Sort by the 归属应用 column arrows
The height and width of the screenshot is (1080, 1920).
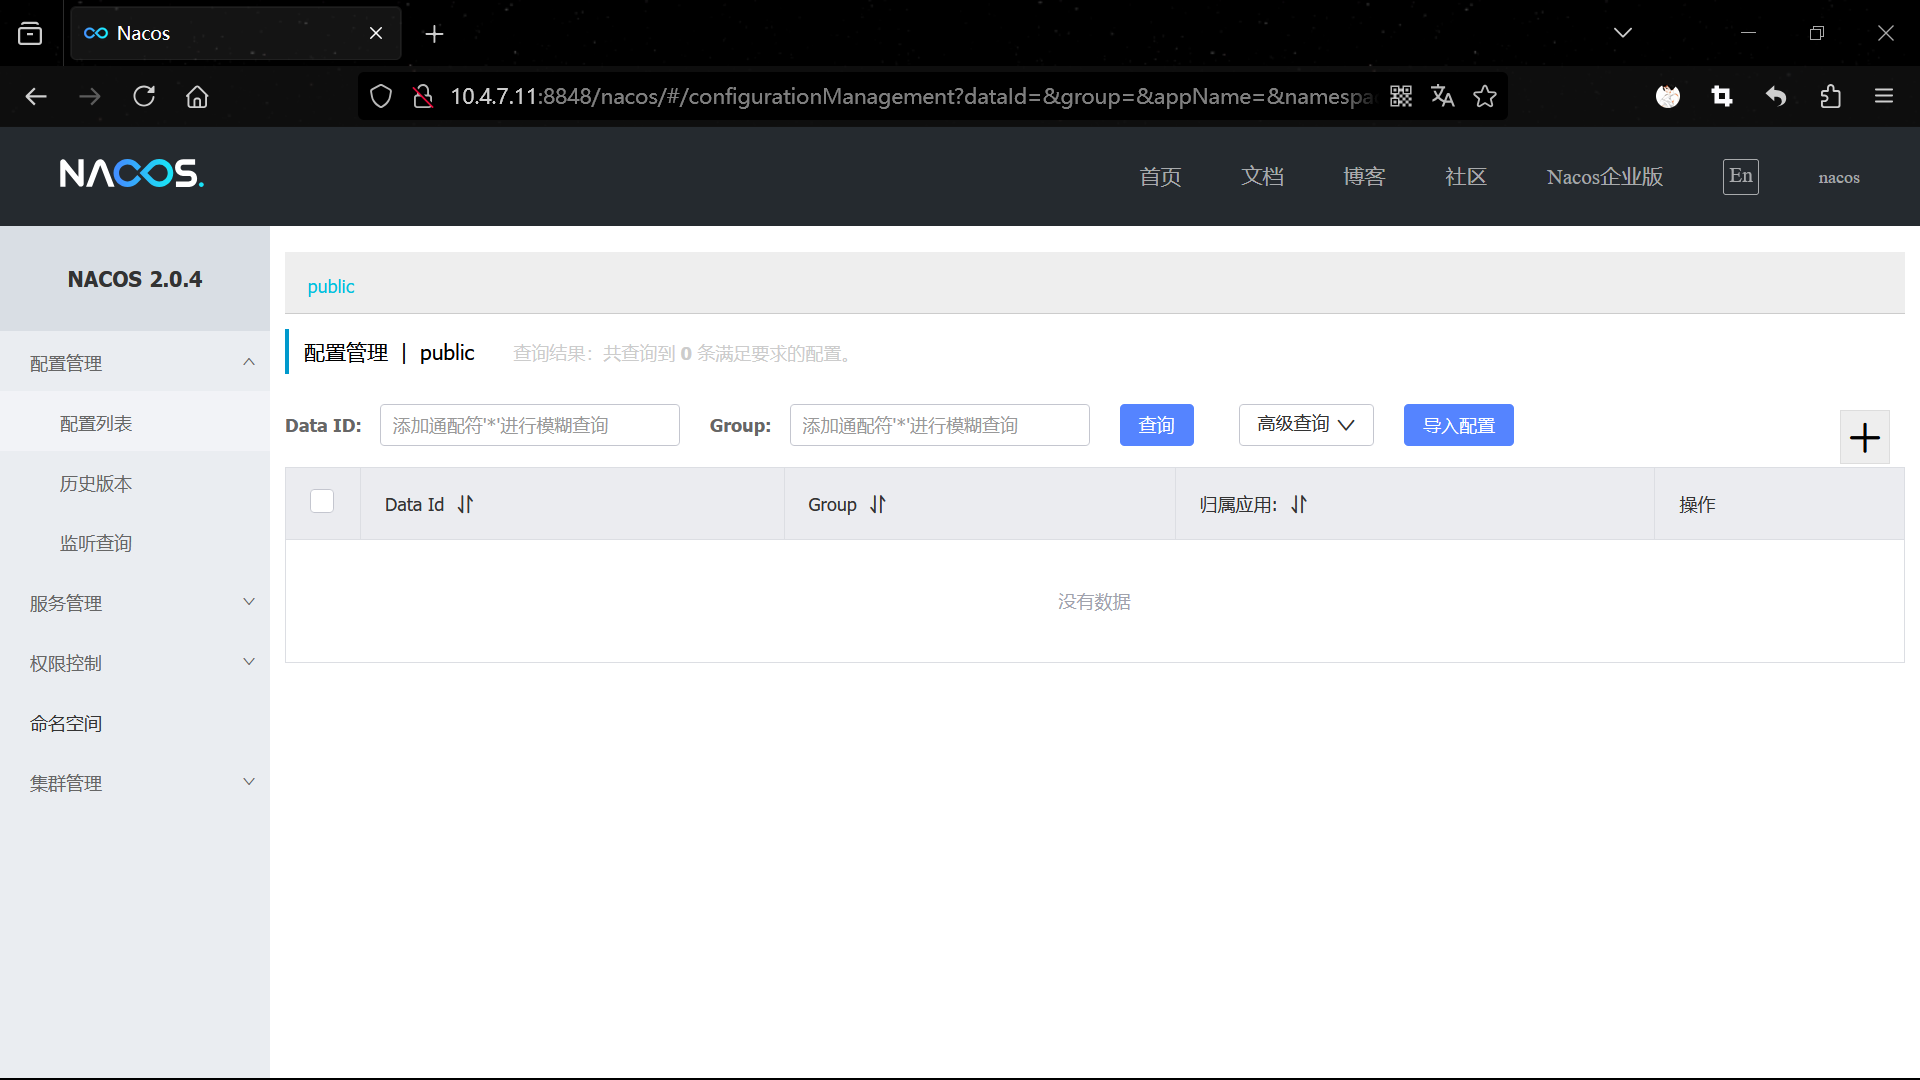(x=1298, y=505)
